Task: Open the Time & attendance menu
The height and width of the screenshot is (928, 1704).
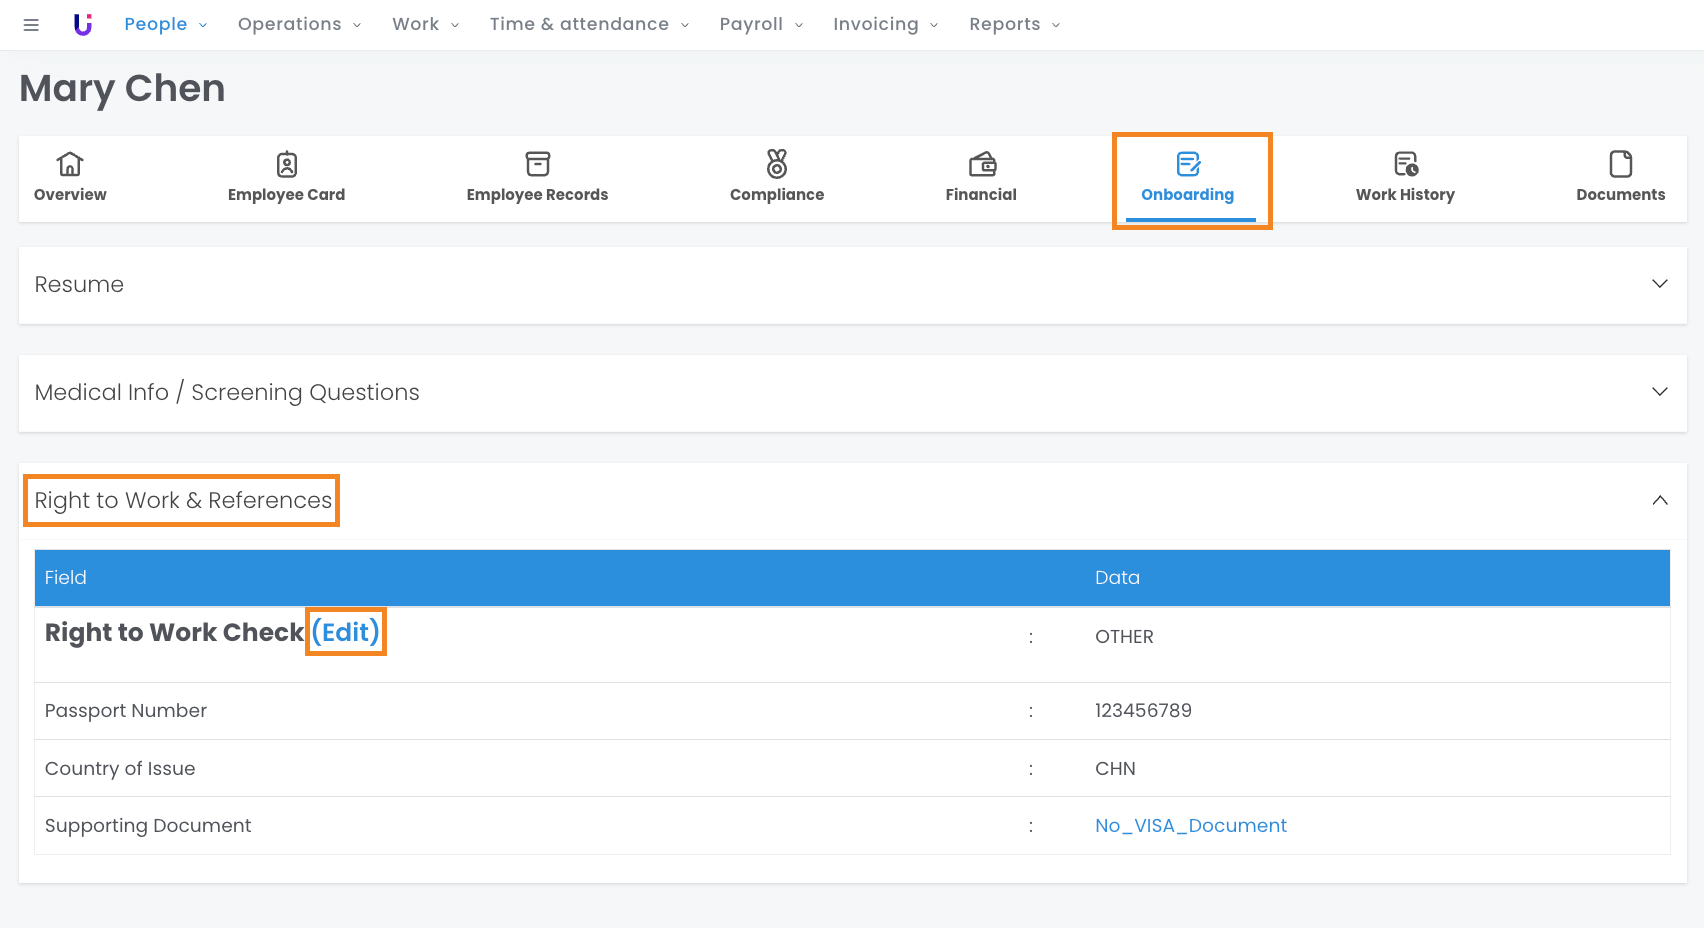Action: [588, 24]
